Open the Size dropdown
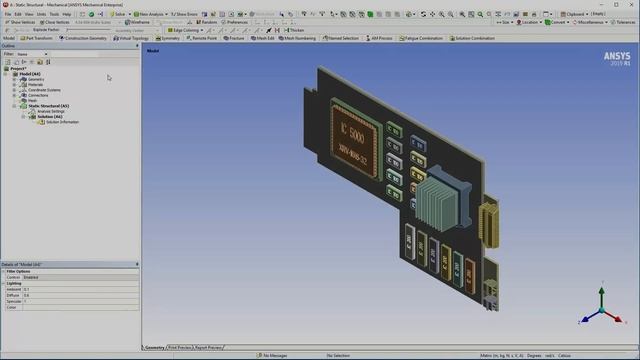The height and width of the screenshot is (360, 640). [x=504, y=22]
